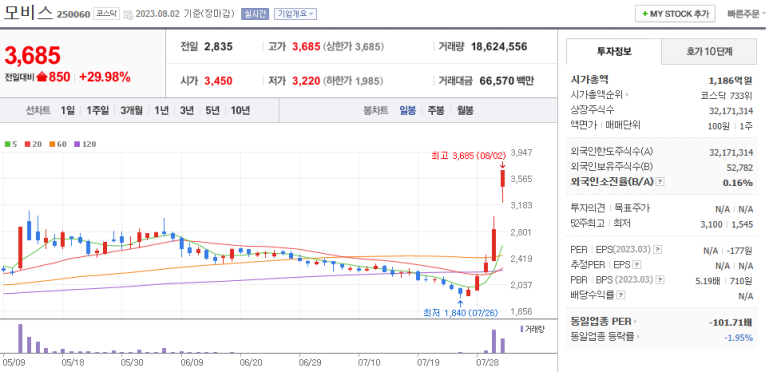Select the 일봉 candle chart

[x=408, y=110]
